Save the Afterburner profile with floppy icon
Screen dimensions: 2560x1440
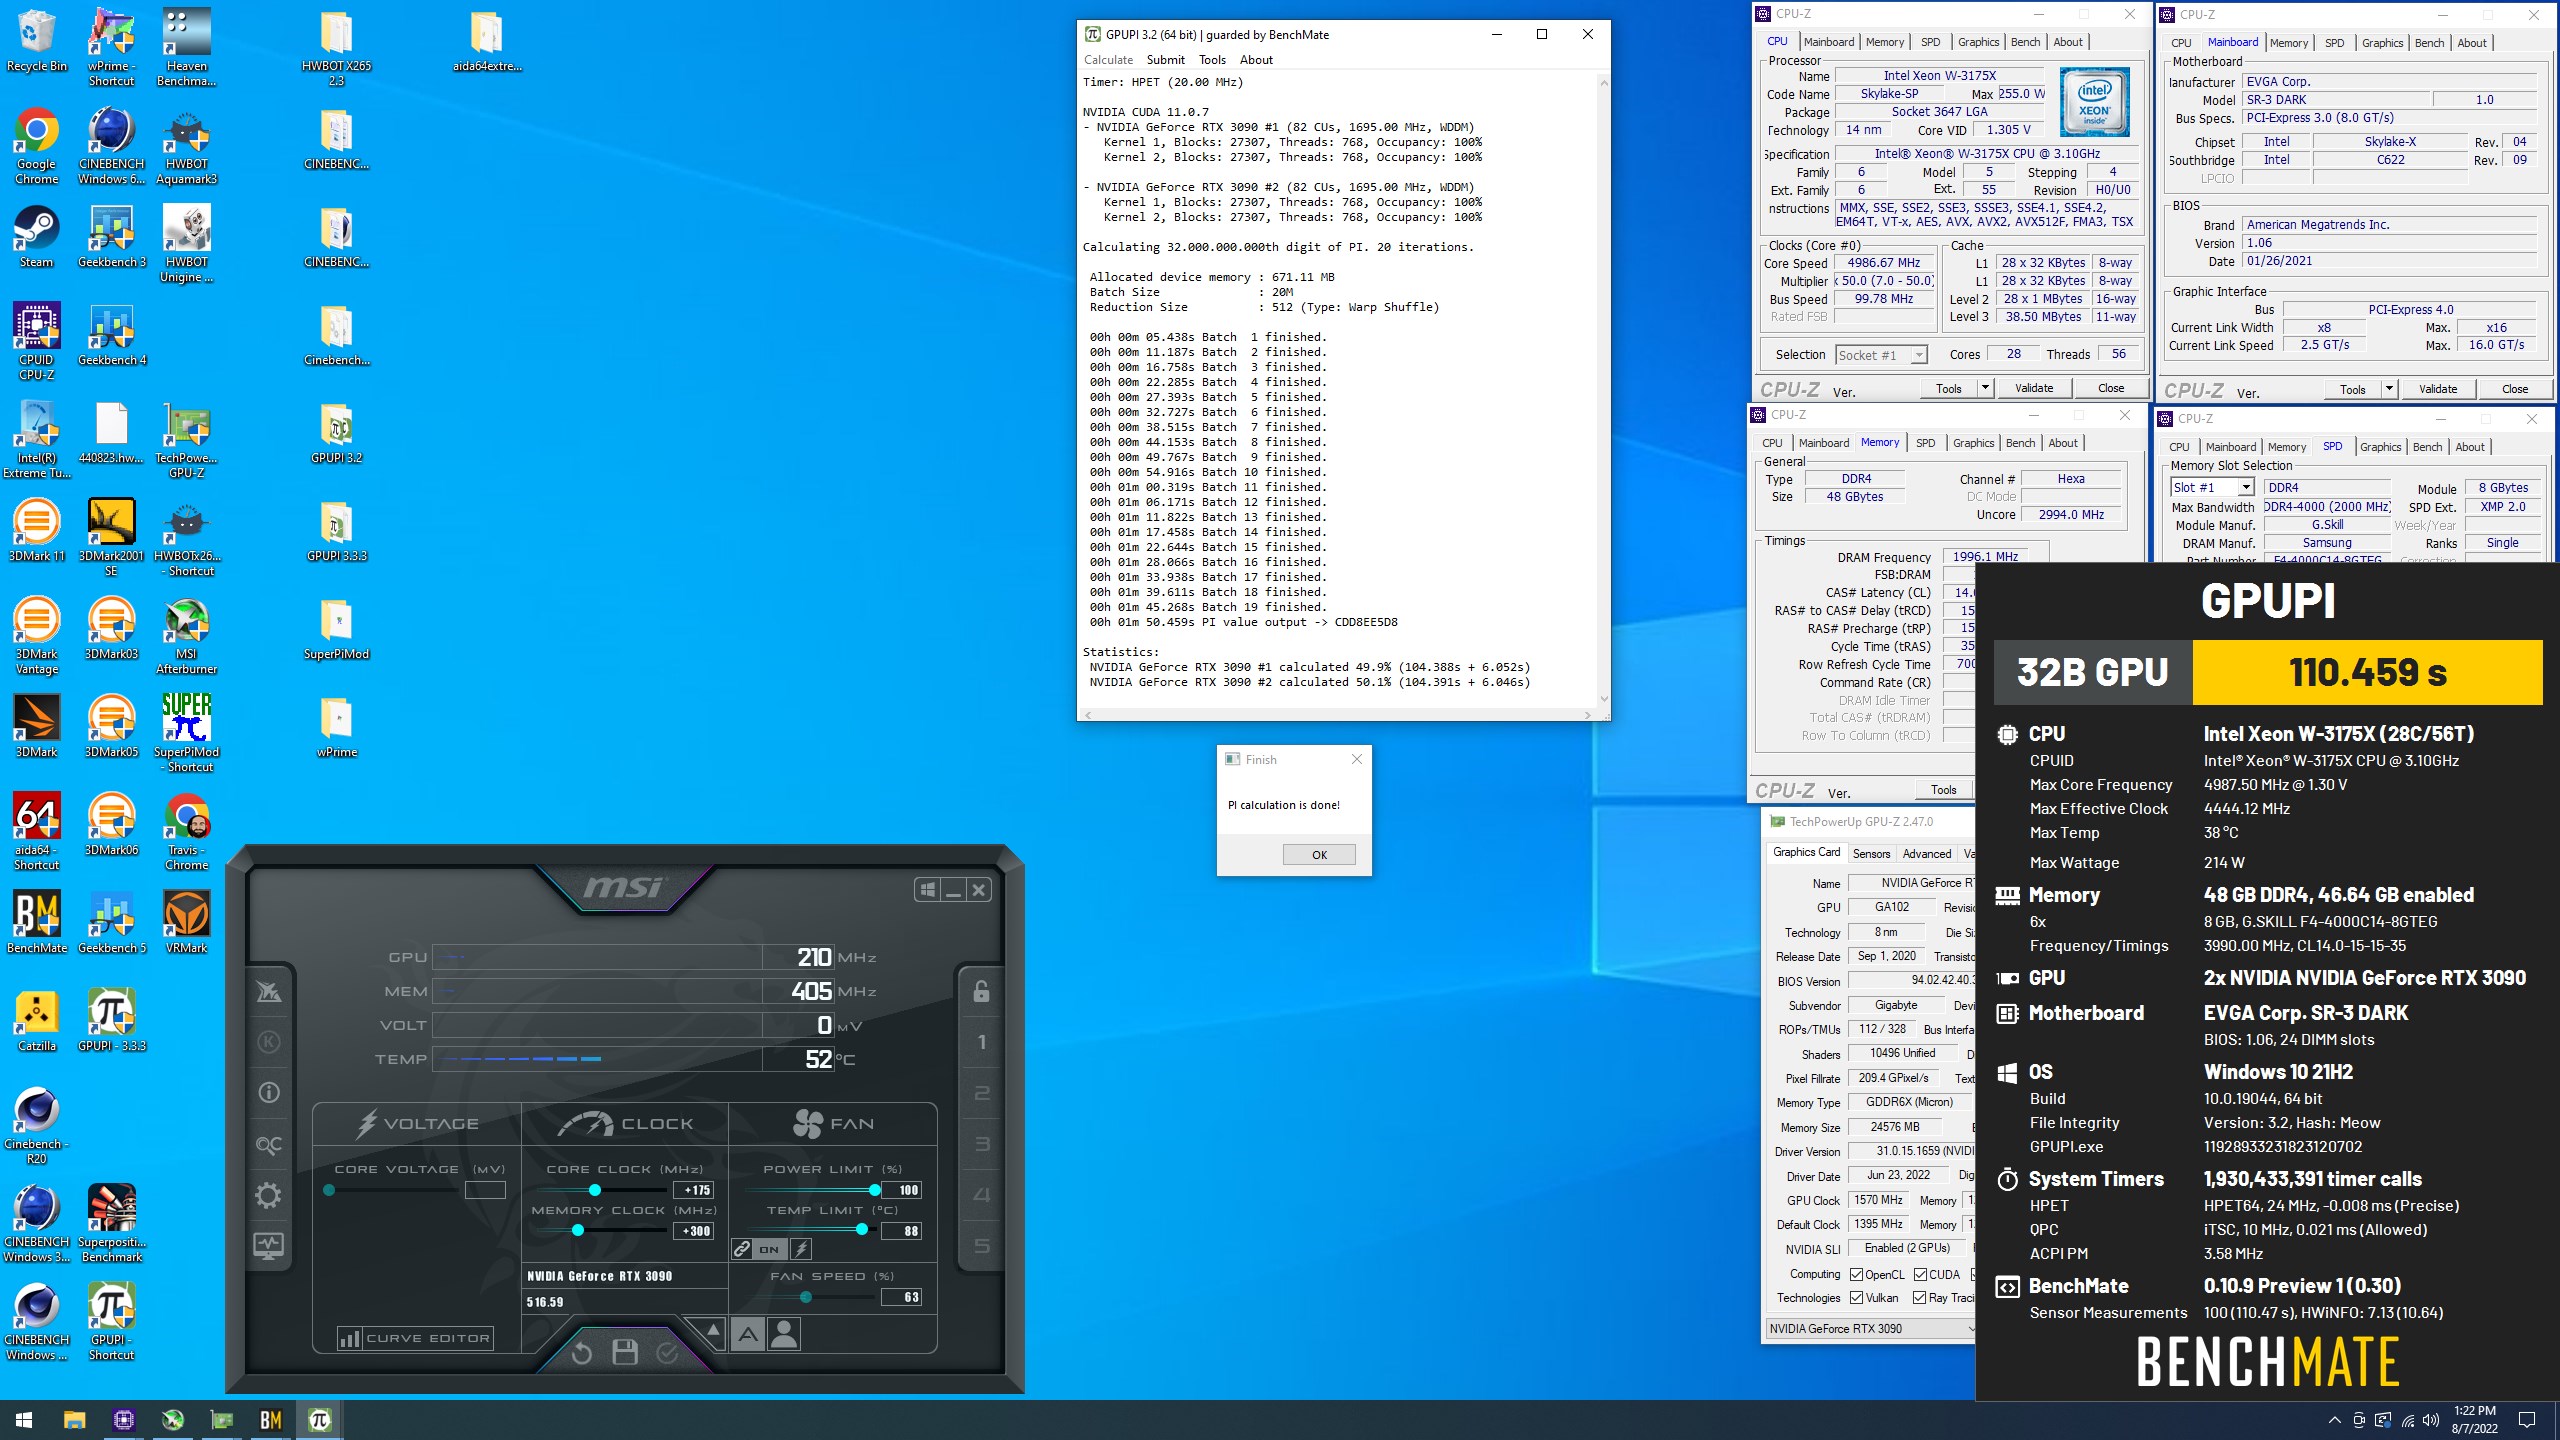pos(625,1353)
